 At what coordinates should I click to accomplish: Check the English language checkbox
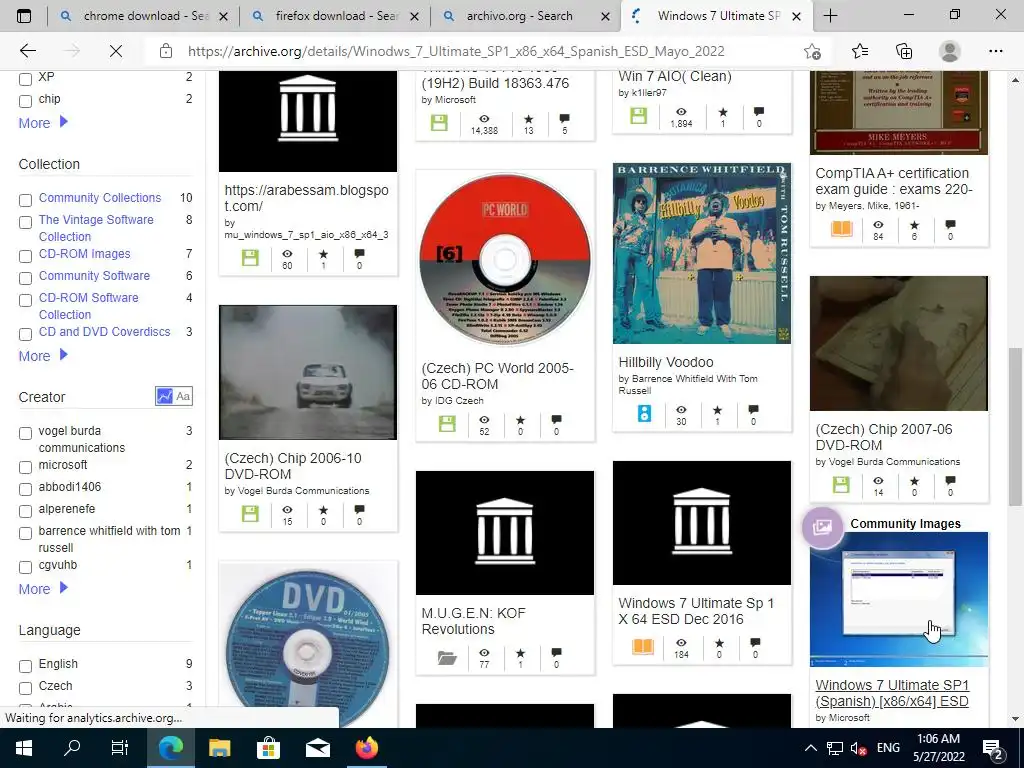tap(25, 666)
